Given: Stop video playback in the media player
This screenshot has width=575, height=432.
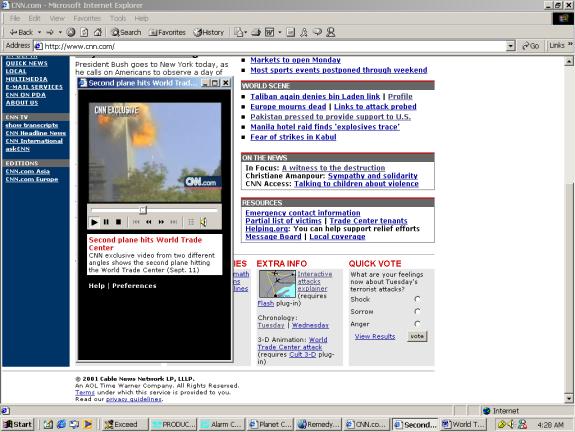Looking at the screenshot, I should point(118,222).
